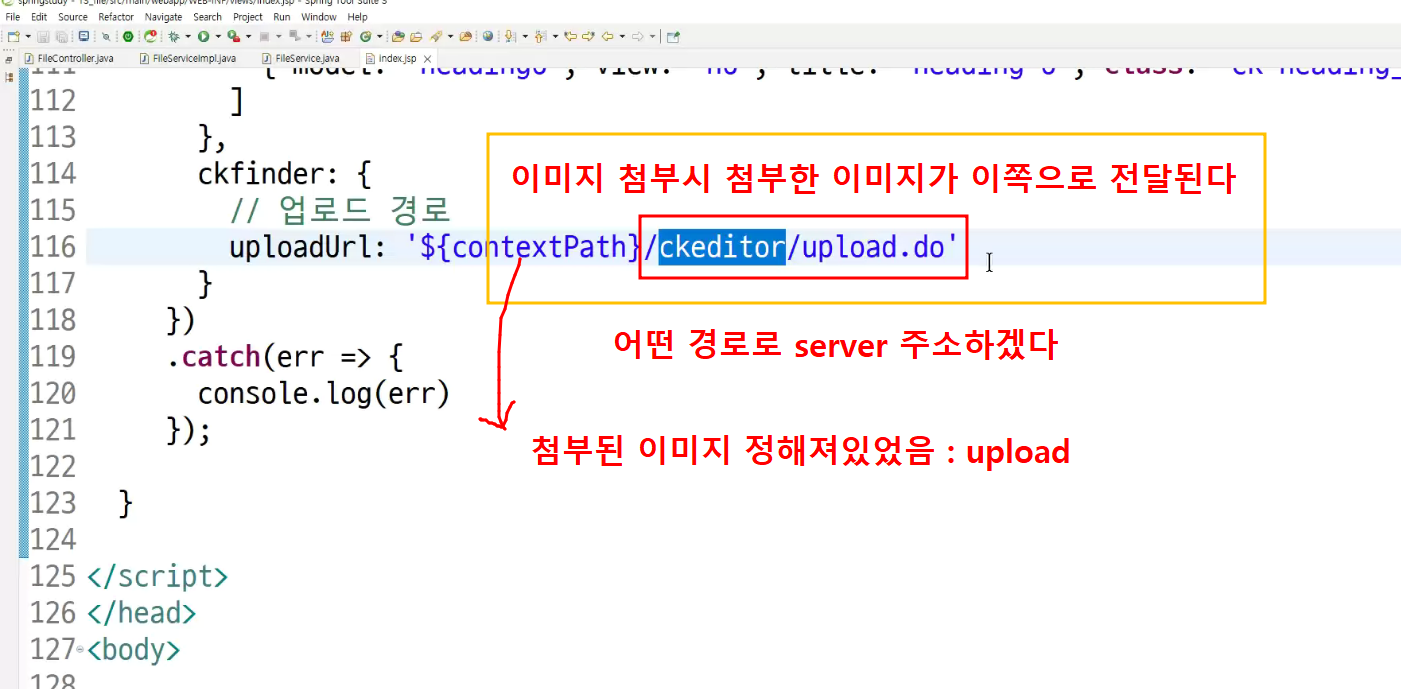Click the Run with Coverage icon
Viewport: 1401px width, 689px height.
click(233, 36)
